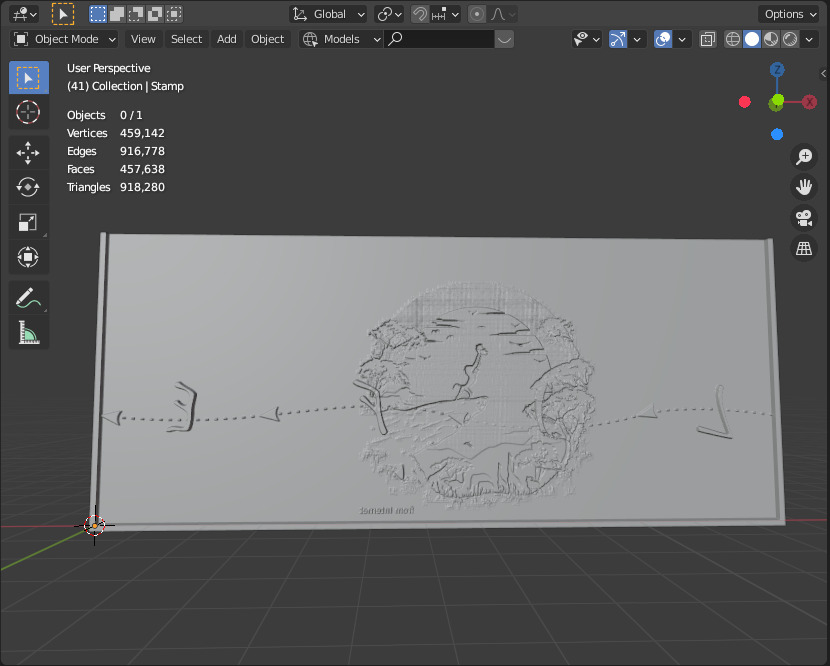Image resolution: width=830 pixels, height=666 pixels.
Task: Click the hand icon to pan view
Action: point(804,187)
